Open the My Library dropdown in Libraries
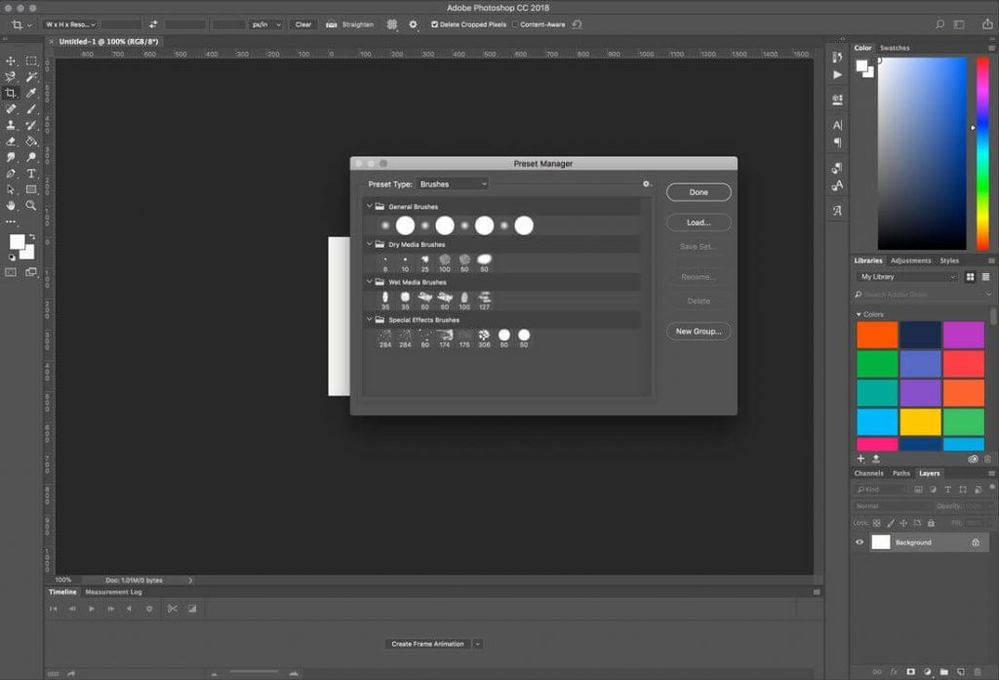 (905, 276)
